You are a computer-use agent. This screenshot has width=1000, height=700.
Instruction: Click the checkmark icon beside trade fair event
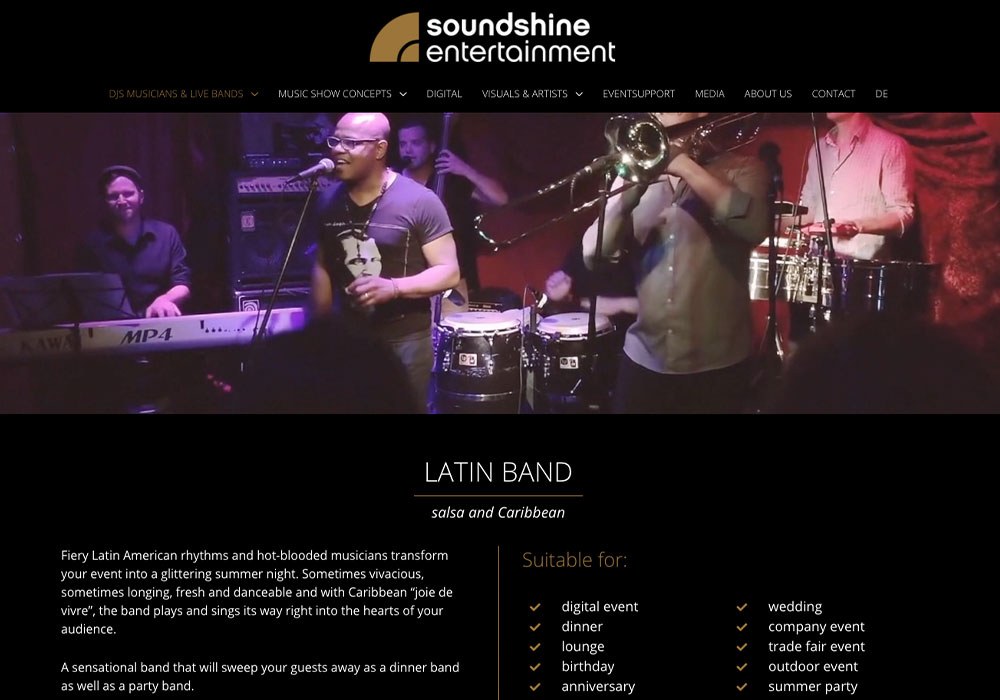(742, 646)
